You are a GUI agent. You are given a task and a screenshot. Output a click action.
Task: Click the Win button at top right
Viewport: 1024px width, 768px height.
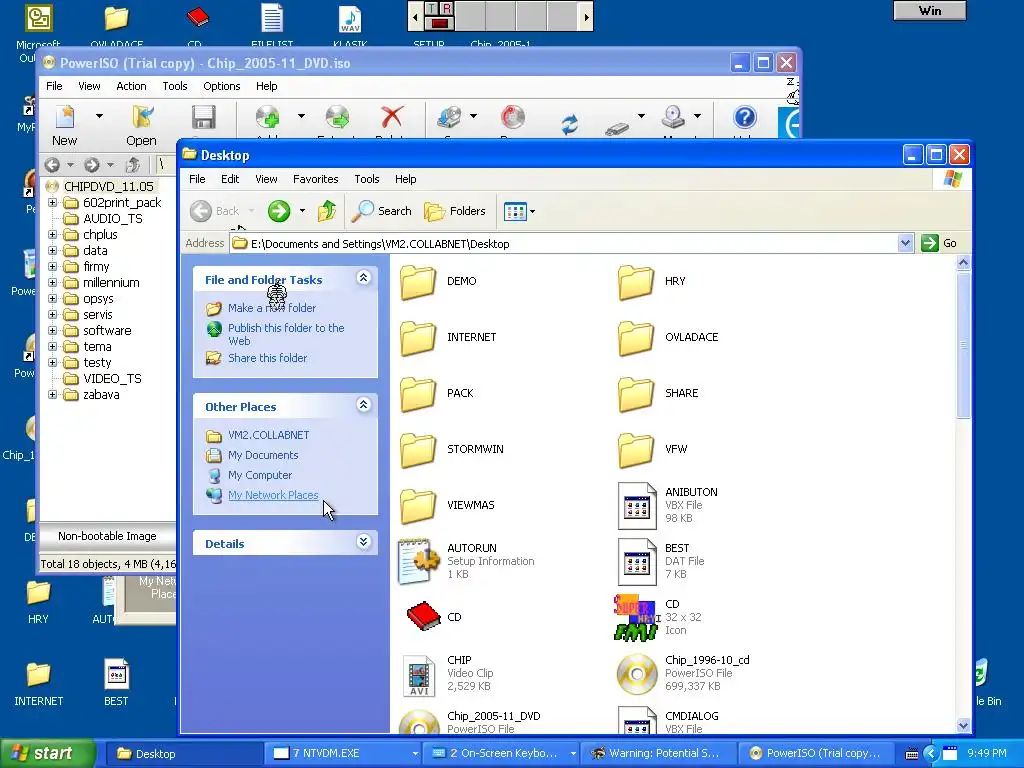(929, 10)
